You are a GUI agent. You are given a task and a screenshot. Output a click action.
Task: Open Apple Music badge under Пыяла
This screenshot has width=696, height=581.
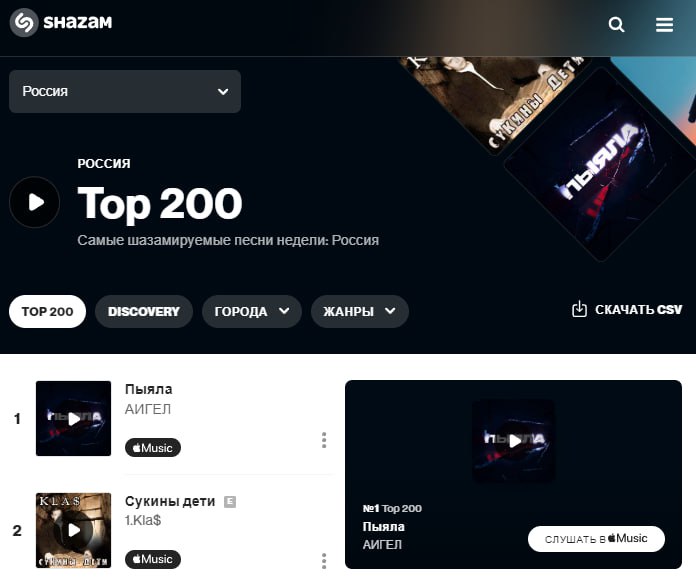[153, 447]
